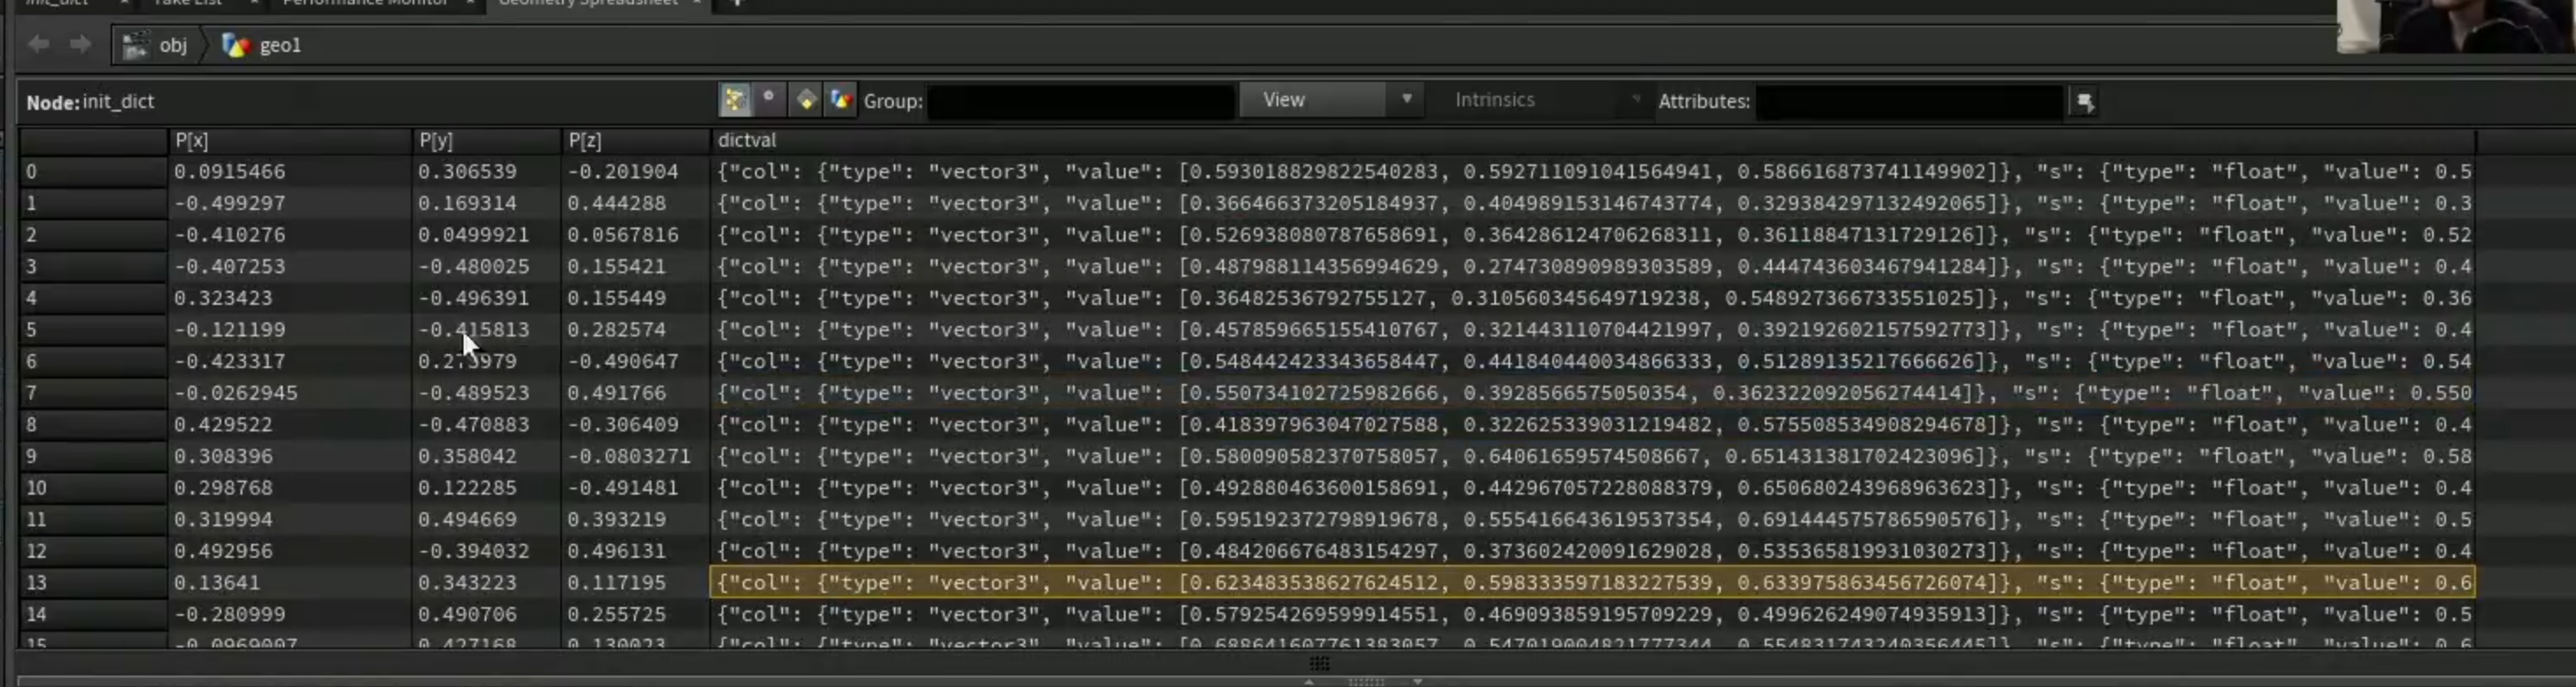The image size is (2576, 687).
Task: Select point row number 10
Action: (93, 488)
